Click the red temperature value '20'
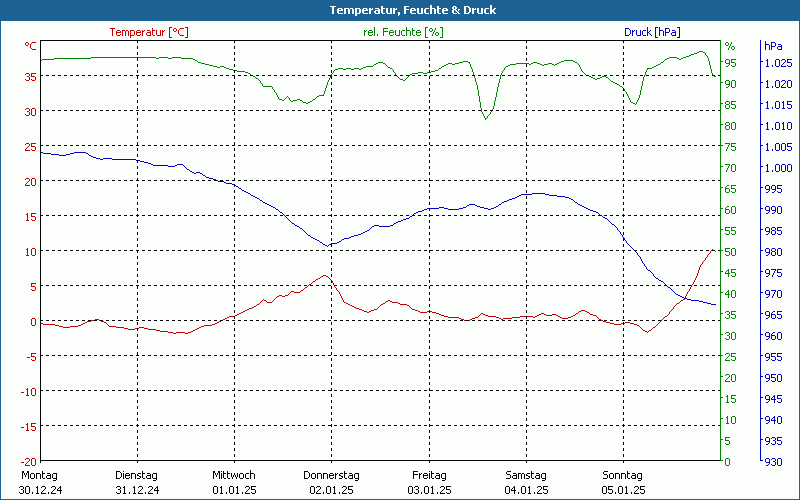This screenshot has height=500, width=800. point(31,182)
